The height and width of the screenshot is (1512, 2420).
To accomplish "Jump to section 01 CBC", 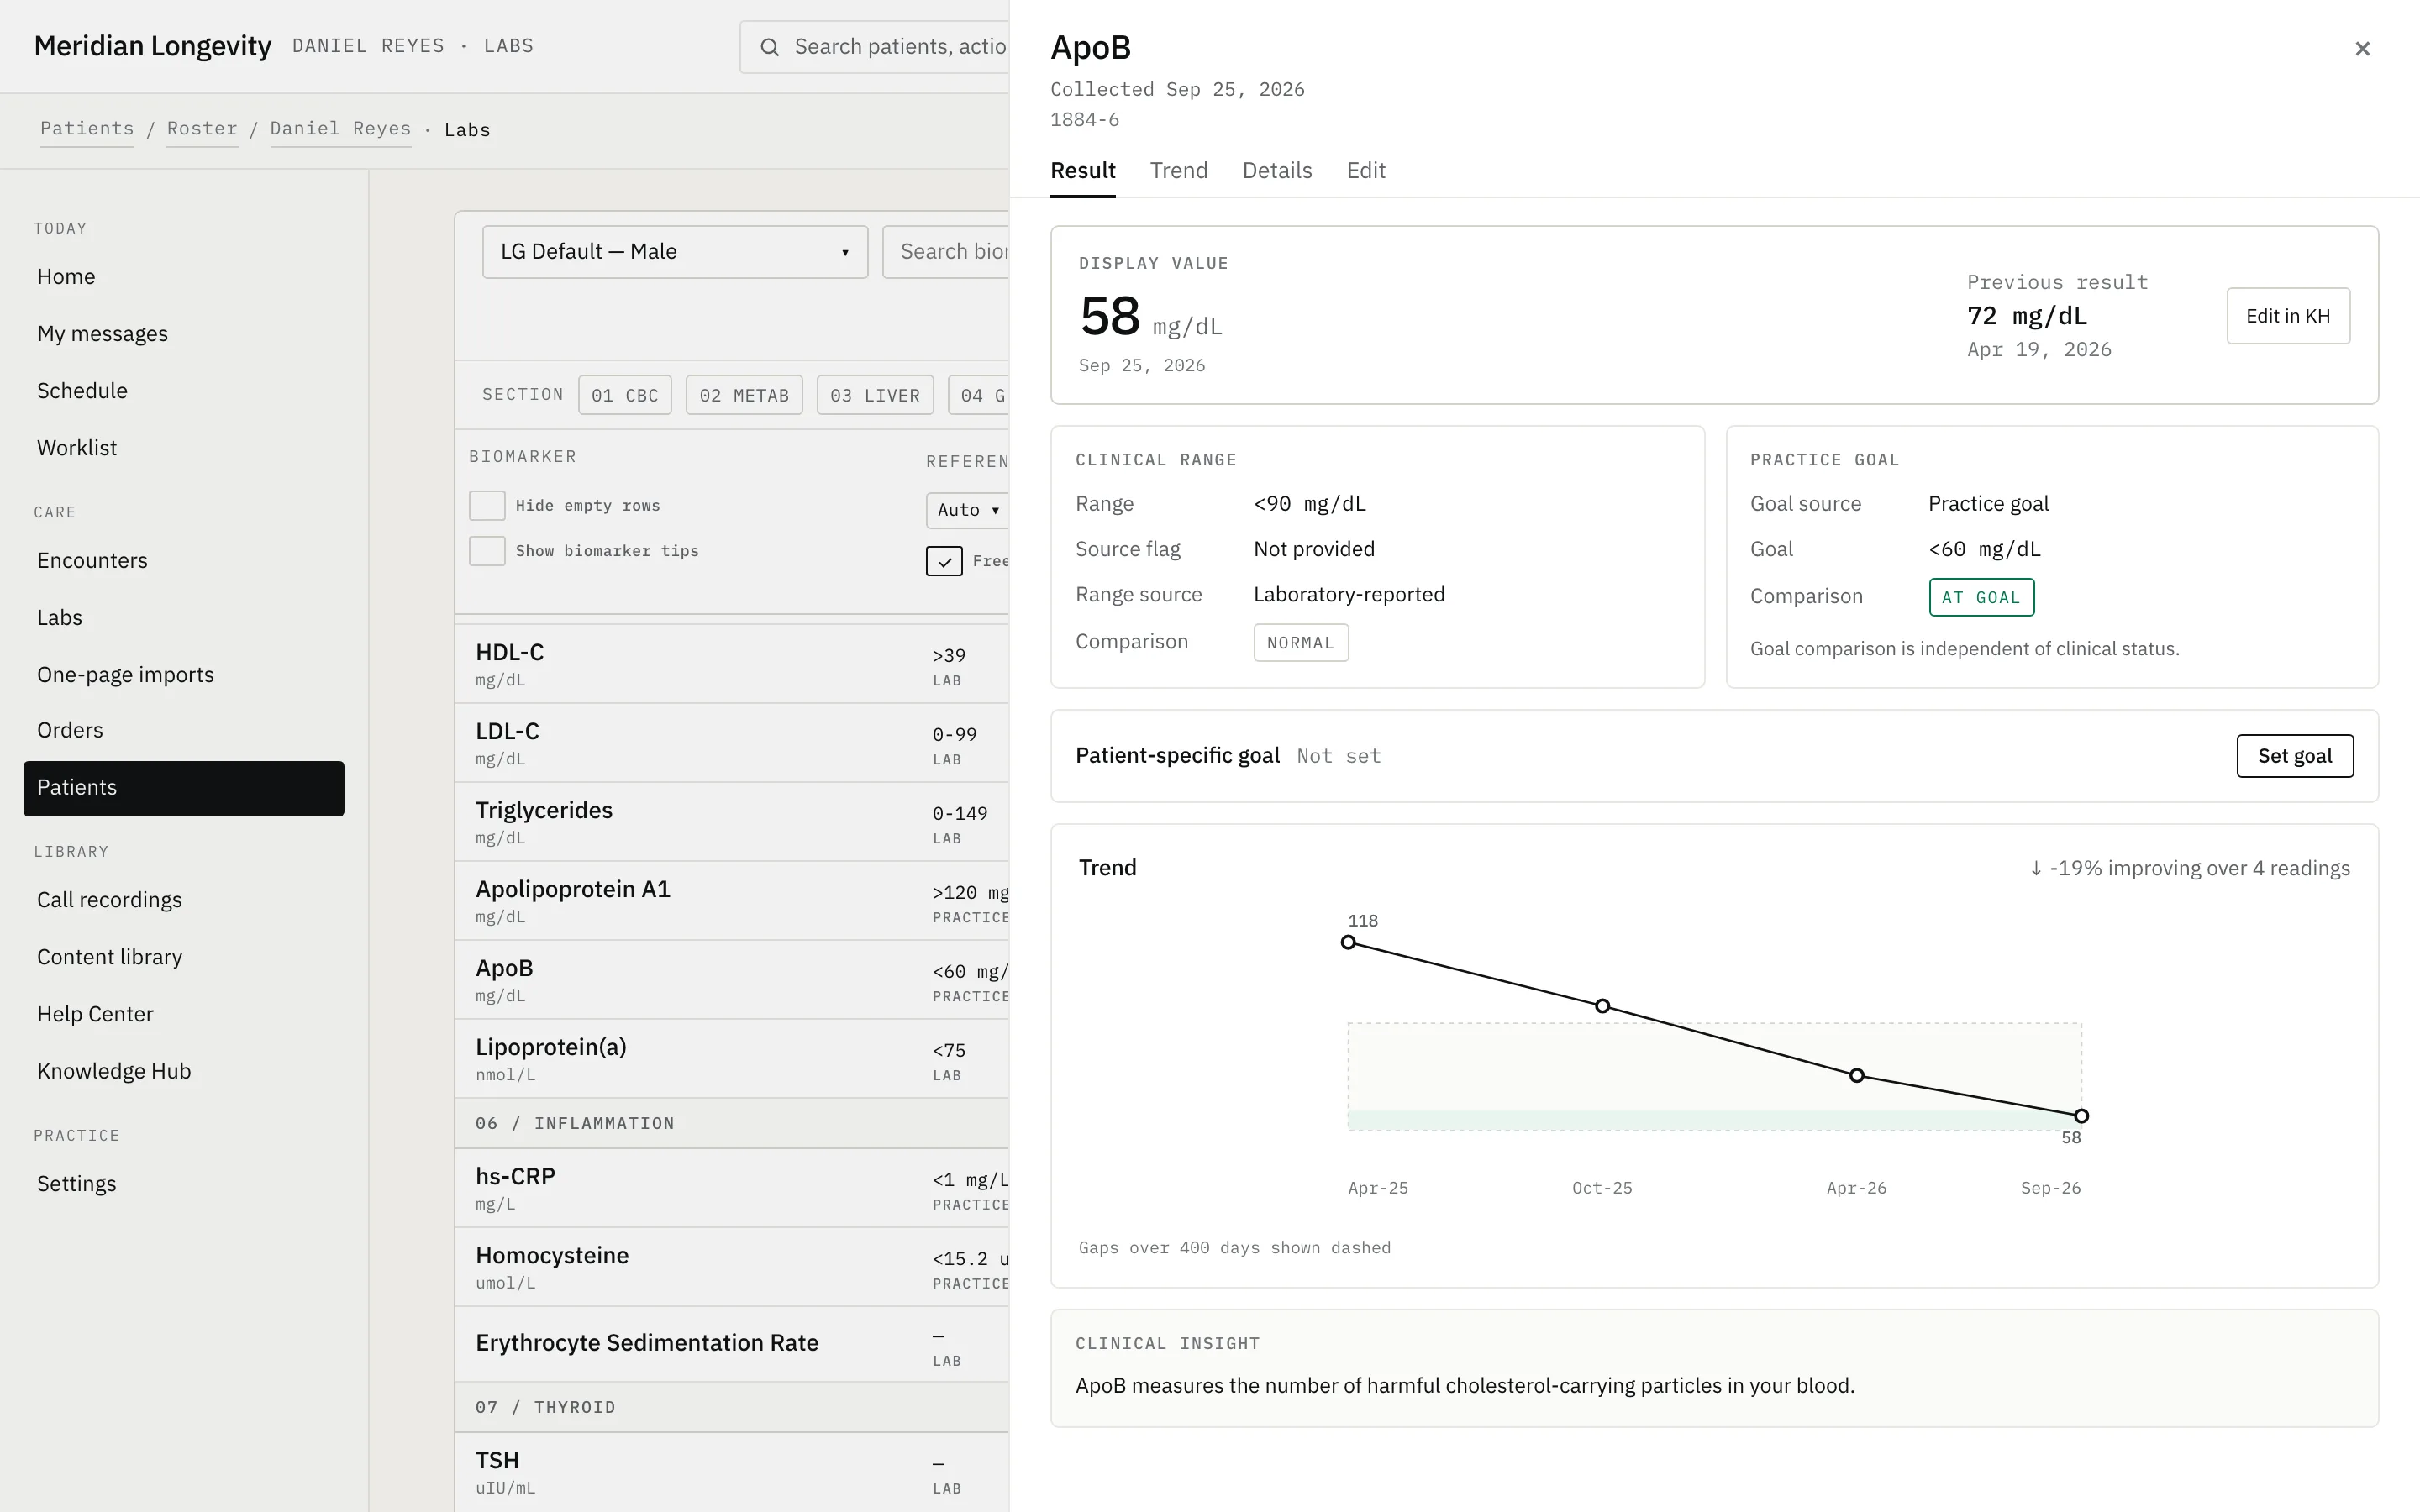I will [x=625, y=395].
